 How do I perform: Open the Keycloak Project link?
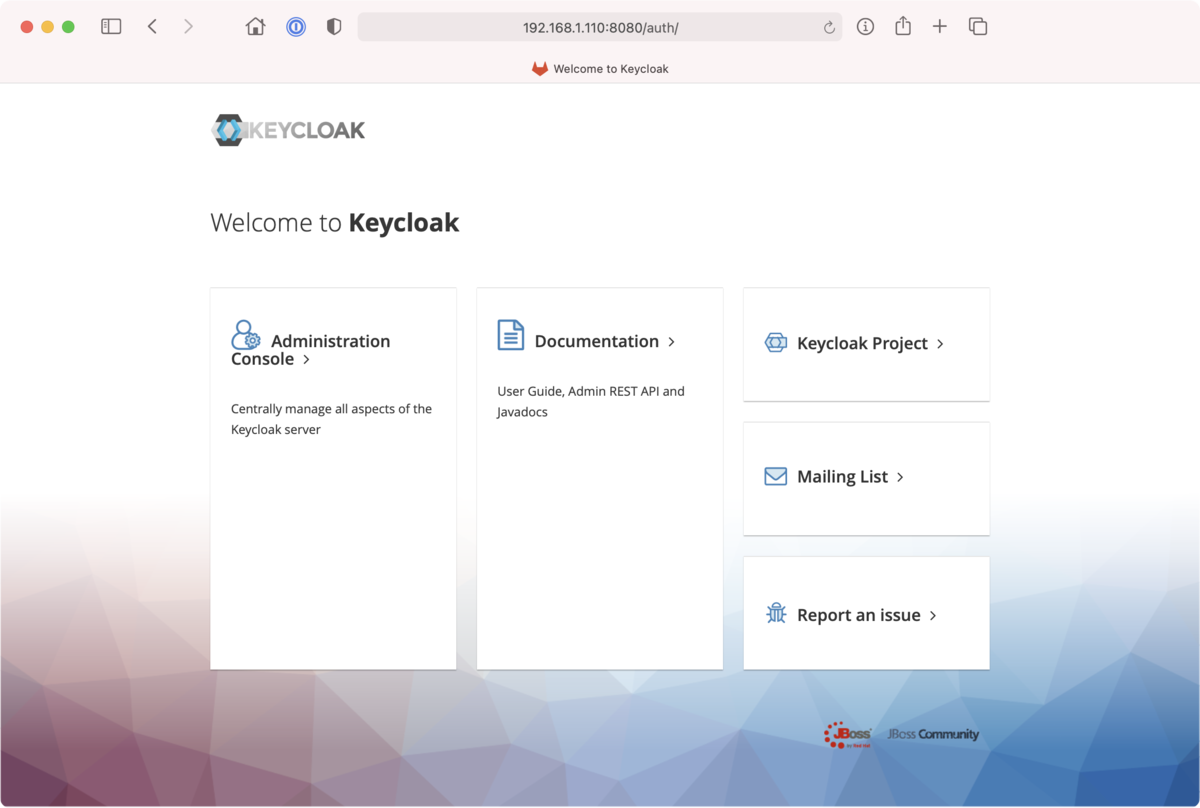point(863,343)
